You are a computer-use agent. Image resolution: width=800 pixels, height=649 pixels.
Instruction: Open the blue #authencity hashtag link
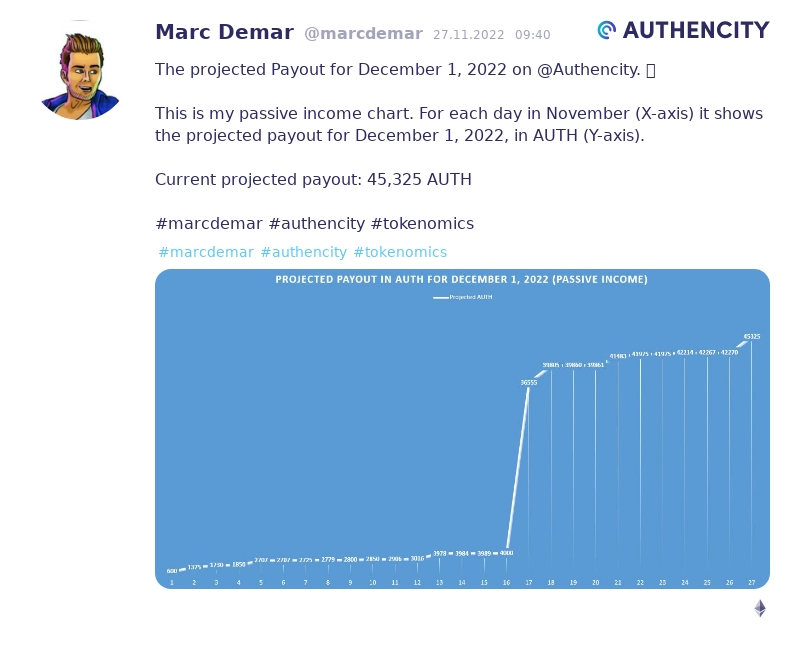[x=303, y=252]
